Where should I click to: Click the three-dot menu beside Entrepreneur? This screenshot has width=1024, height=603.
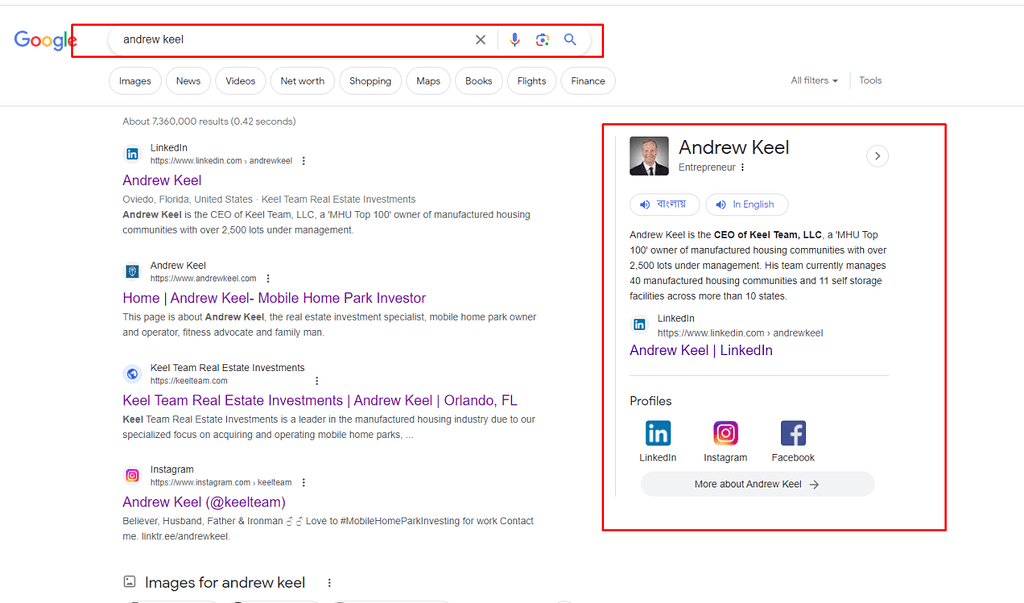click(x=743, y=167)
